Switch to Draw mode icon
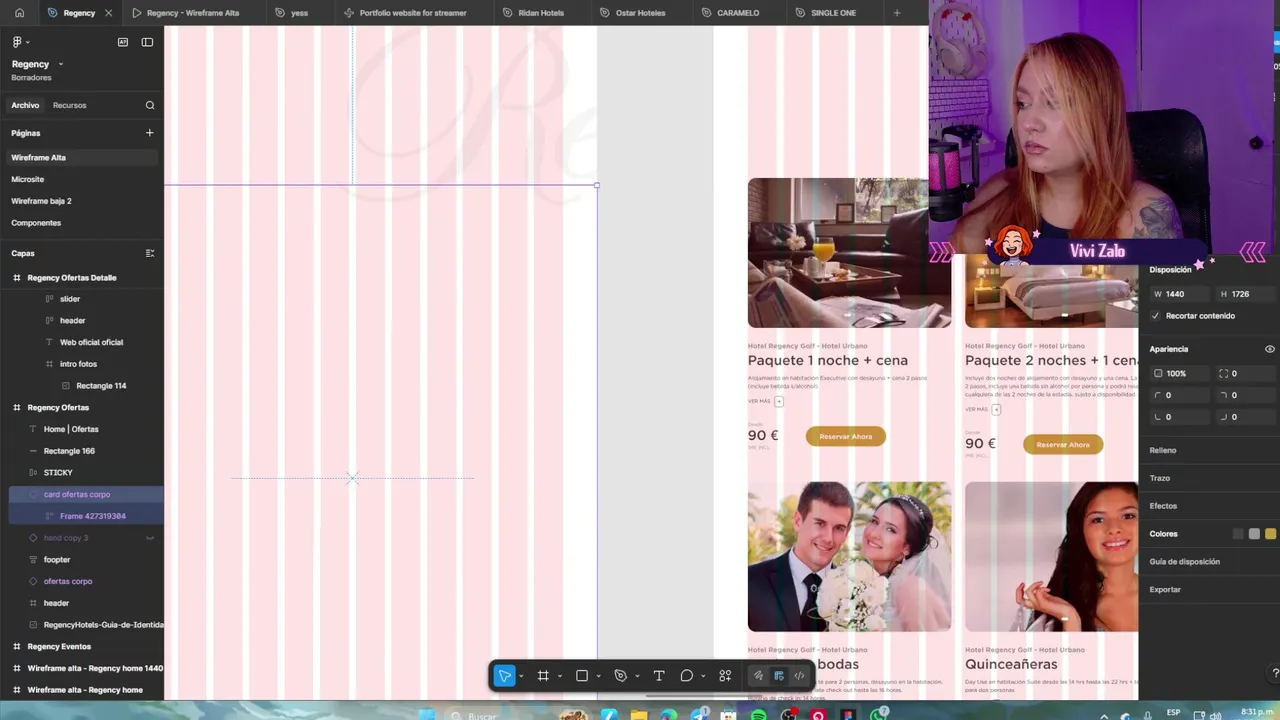The height and width of the screenshot is (720, 1280). (x=758, y=676)
